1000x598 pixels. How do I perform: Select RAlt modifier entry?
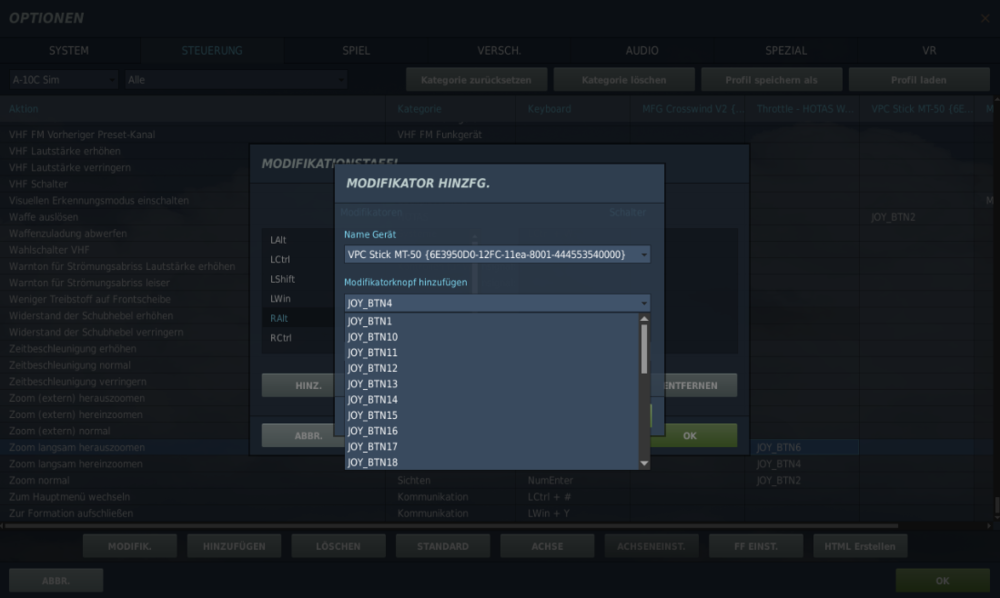(x=279, y=318)
